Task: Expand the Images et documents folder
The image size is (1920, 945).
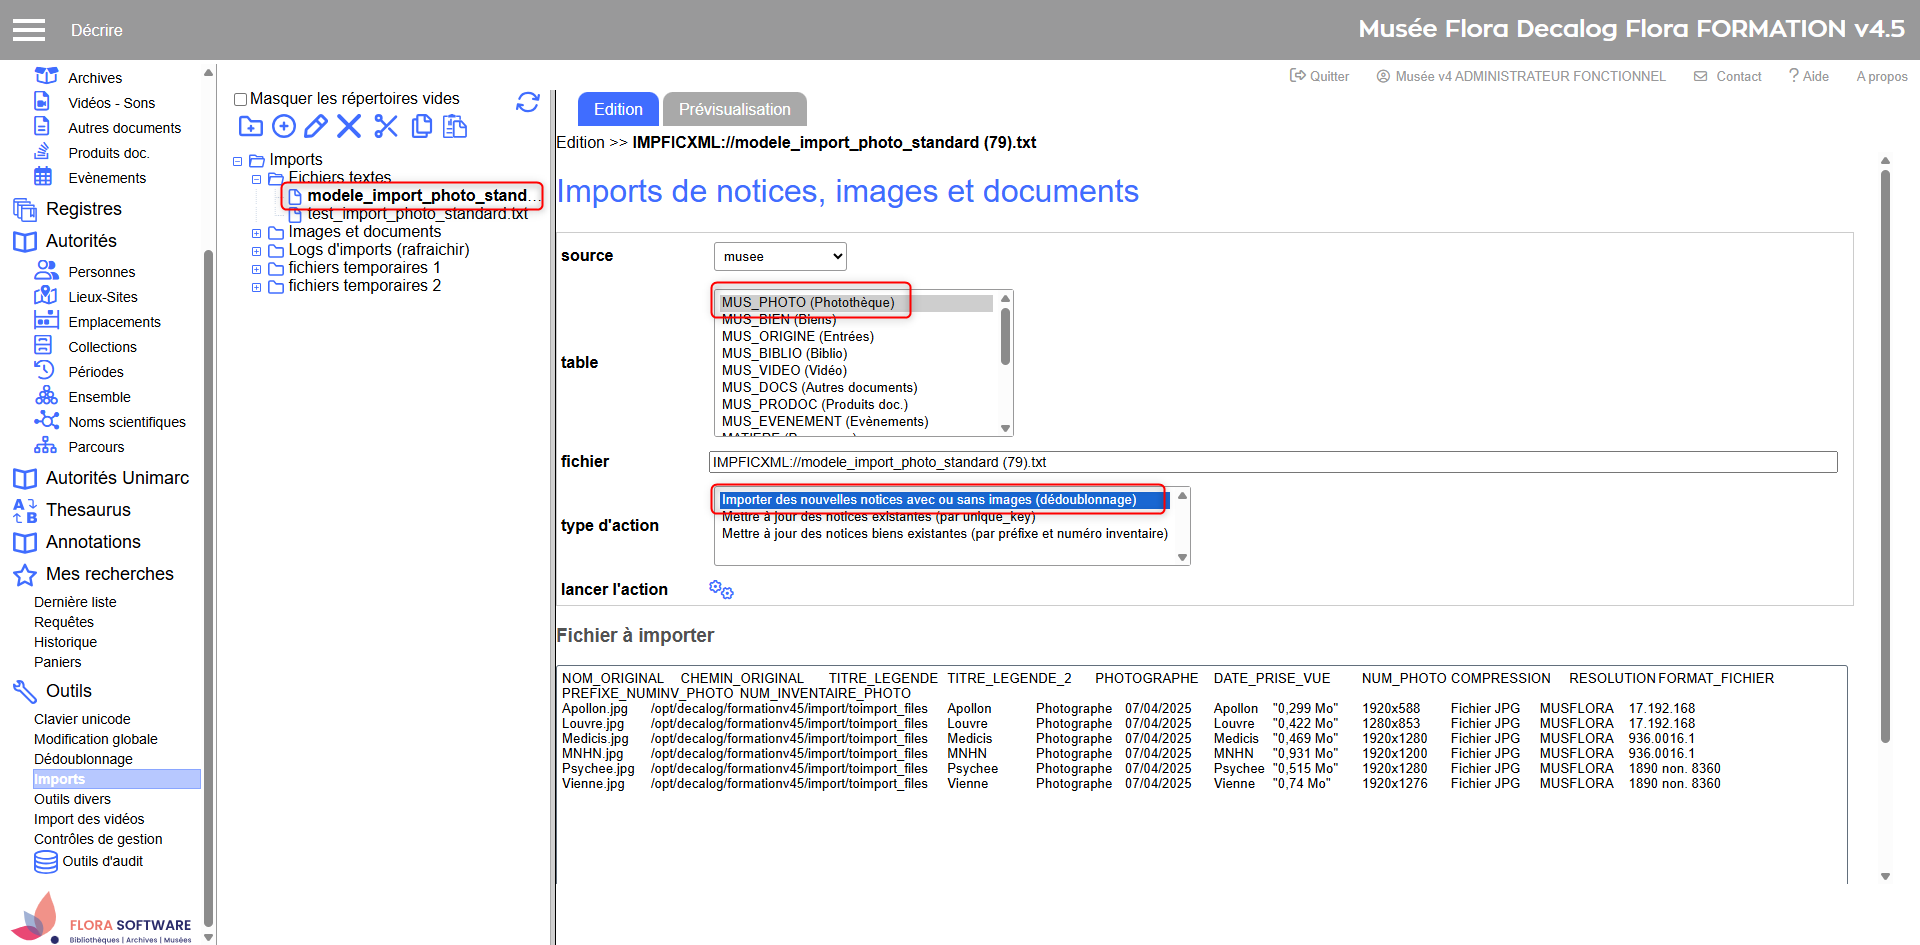Action: (x=257, y=233)
